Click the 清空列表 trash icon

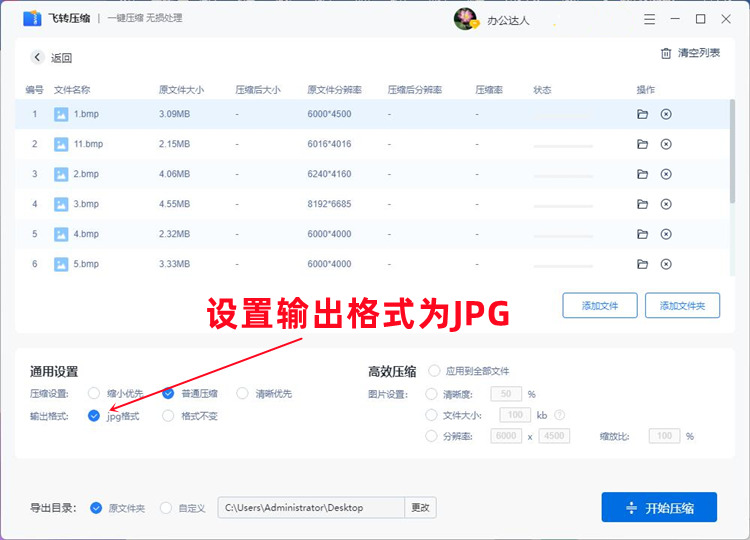[x=665, y=53]
